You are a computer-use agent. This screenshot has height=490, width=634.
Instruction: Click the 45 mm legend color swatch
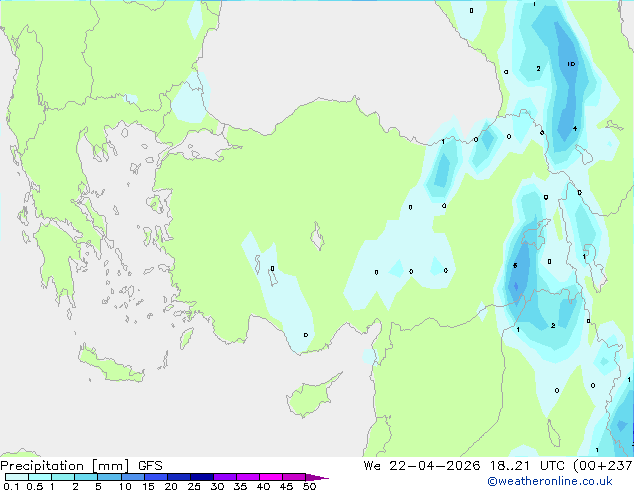[294, 477]
